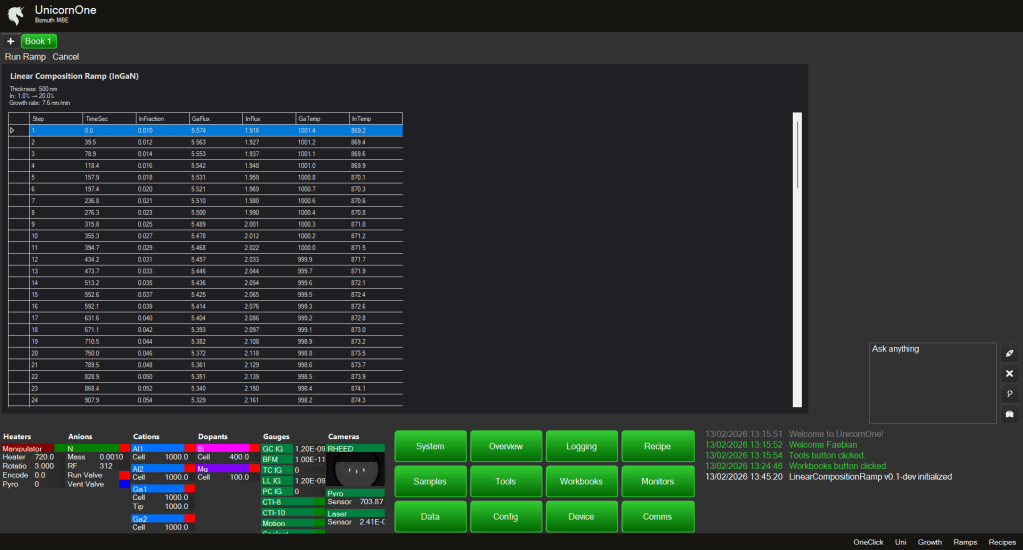The height and width of the screenshot is (550, 1023).
Task: Switch to the Book 1 tab
Action: [39, 41]
